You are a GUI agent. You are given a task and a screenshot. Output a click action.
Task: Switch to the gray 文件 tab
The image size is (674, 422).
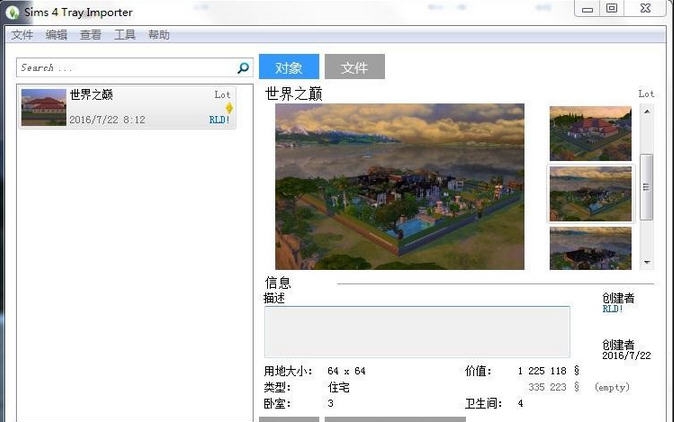pos(355,67)
